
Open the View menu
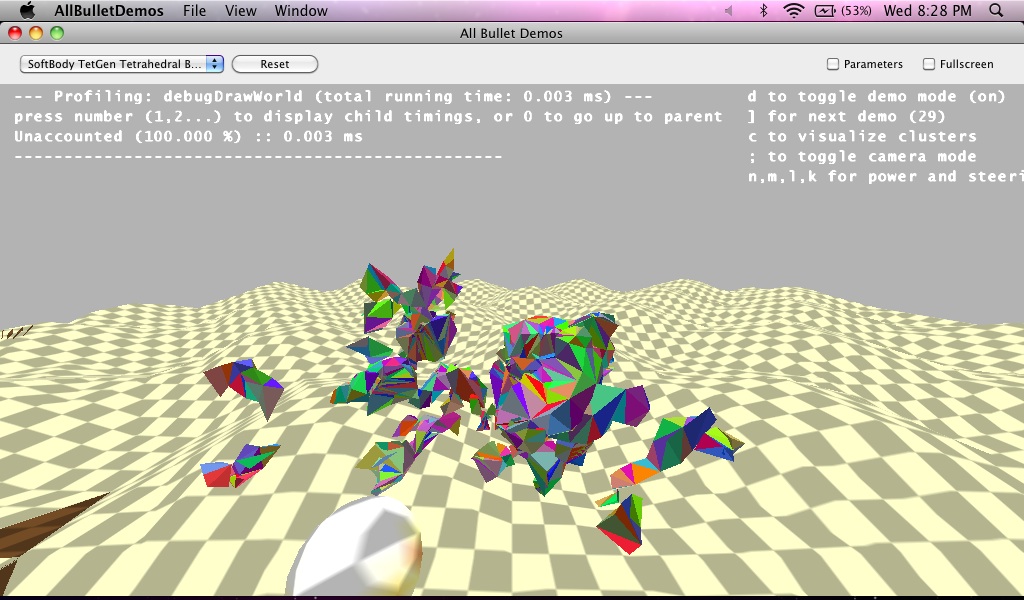click(240, 10)
